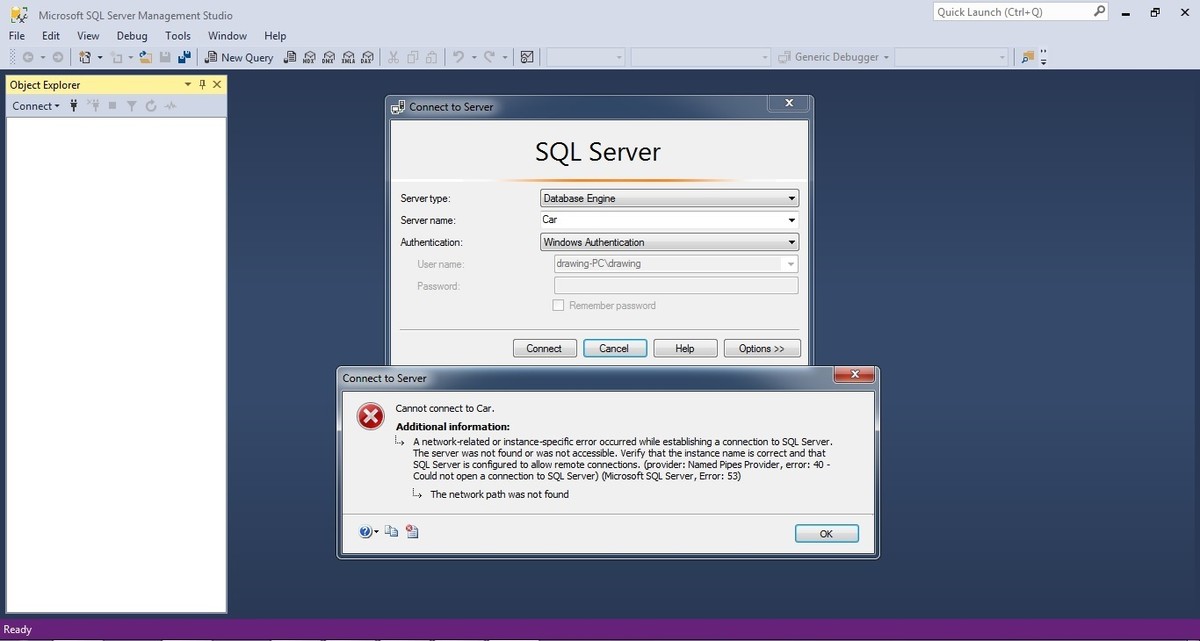Image resolution: width=1200 pixels, height=641 pixels.
Task: Click the copy message text icon
Action: tap(392, 532)
